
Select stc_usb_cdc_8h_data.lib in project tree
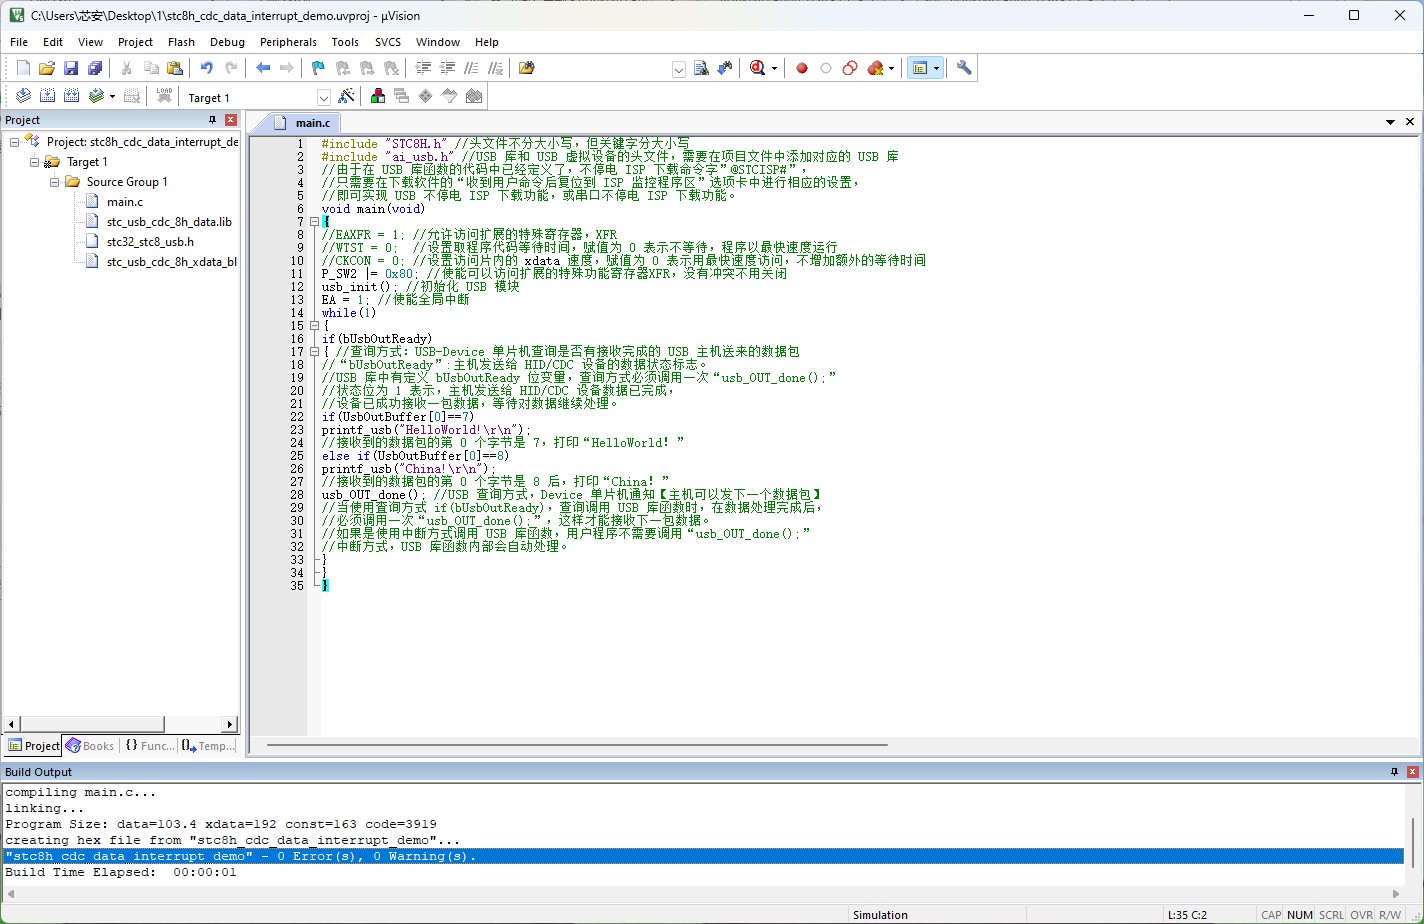(x=169, y=222)
